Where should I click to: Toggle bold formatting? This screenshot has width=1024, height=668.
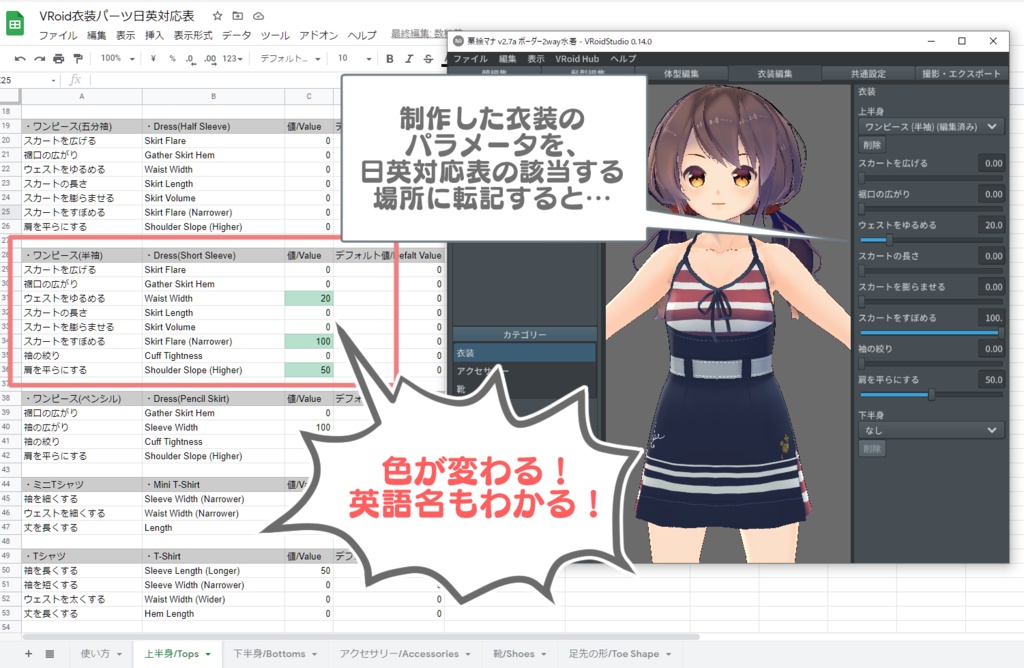pyautogui.click(x=388, y=58)
